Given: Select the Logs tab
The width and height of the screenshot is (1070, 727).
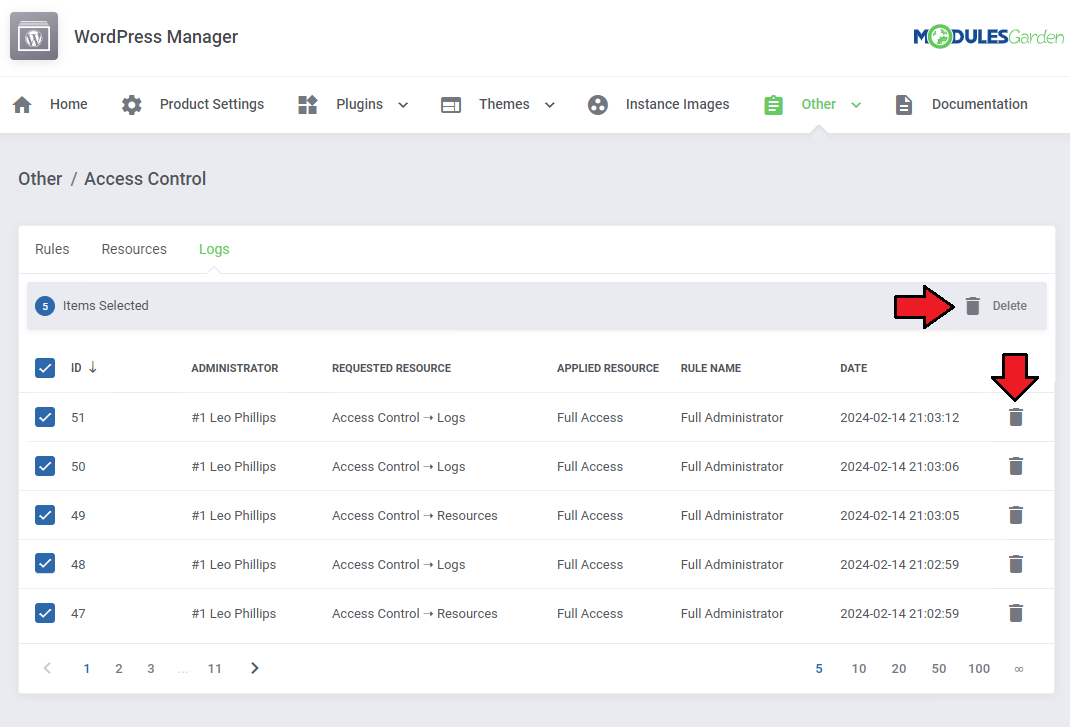Looking at the screenshot, I should 214,250.
